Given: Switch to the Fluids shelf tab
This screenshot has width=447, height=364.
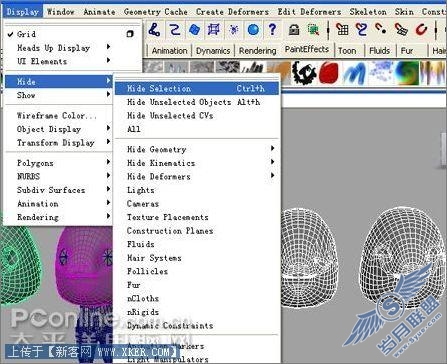Looking at the screenshot, I should [379, 51].
